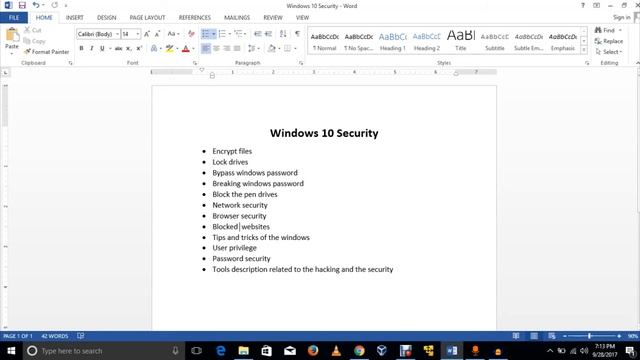The width and height of the screenshot is (640, 360).
Task: Open the Calibri (Body) font name dropdown
Action: [118, 34]
